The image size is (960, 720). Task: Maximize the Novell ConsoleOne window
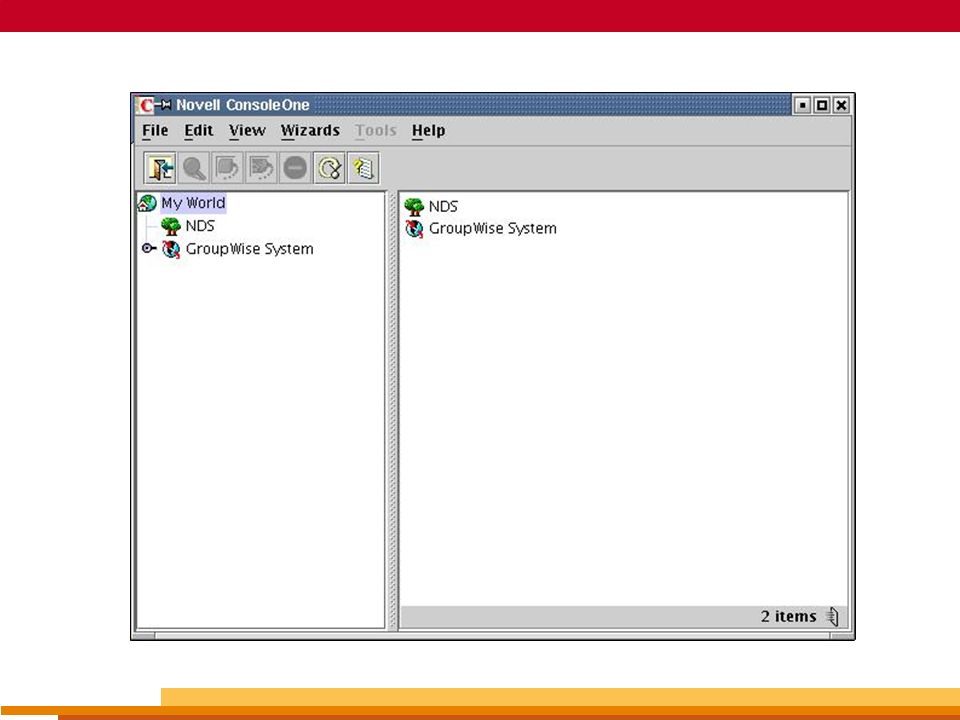coord(822,105)
